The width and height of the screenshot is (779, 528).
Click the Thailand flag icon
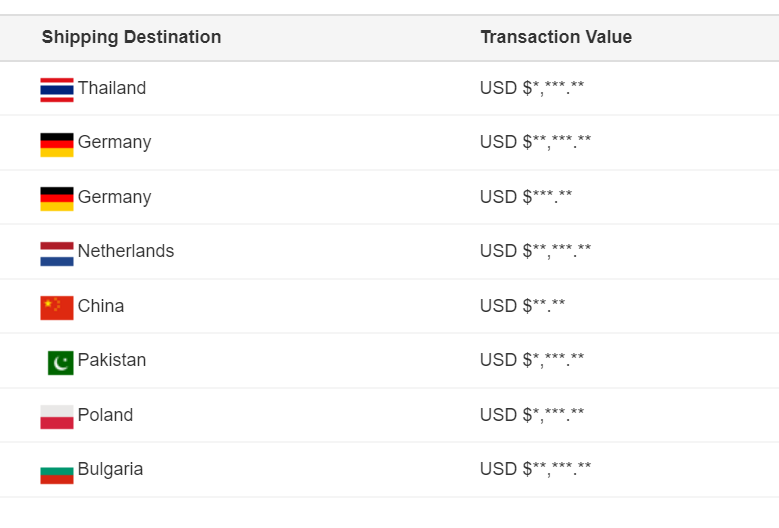(57, 90)
